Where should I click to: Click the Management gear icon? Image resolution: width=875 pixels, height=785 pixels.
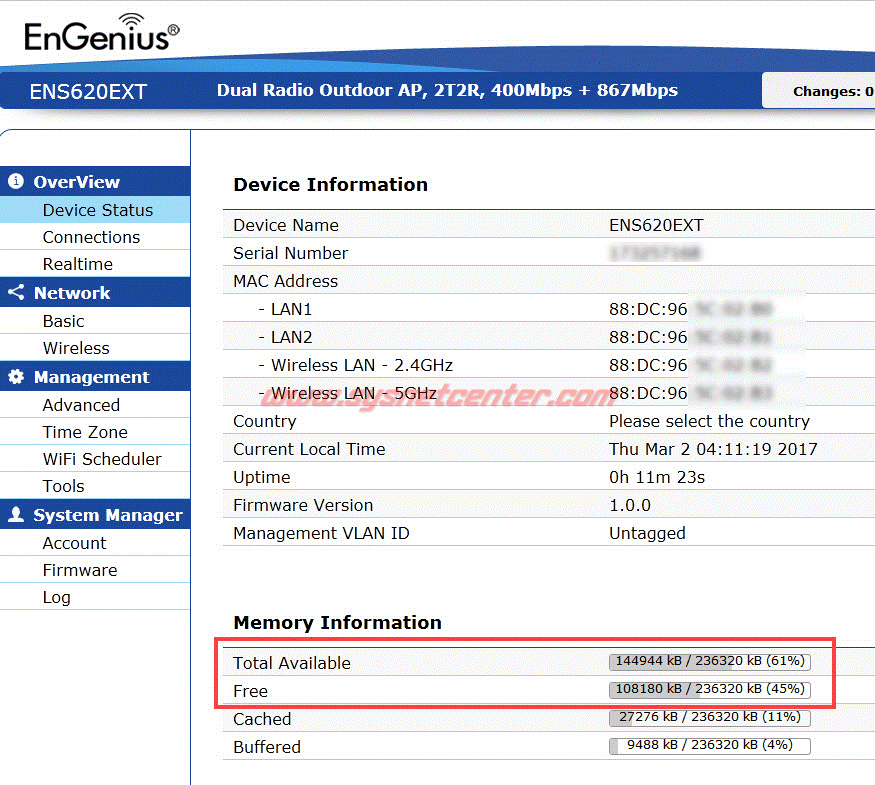(x=16, y=377)
